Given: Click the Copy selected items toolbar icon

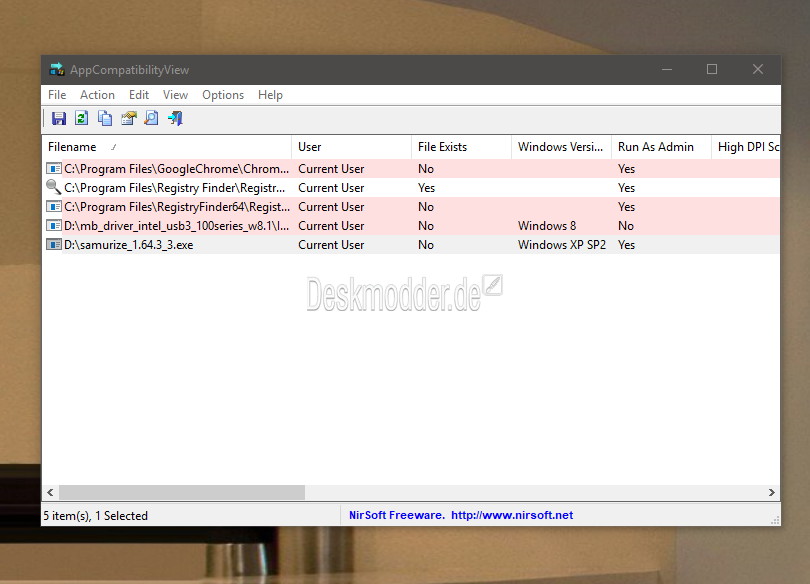Looking at the screenshot, I should tap(105, 118).
